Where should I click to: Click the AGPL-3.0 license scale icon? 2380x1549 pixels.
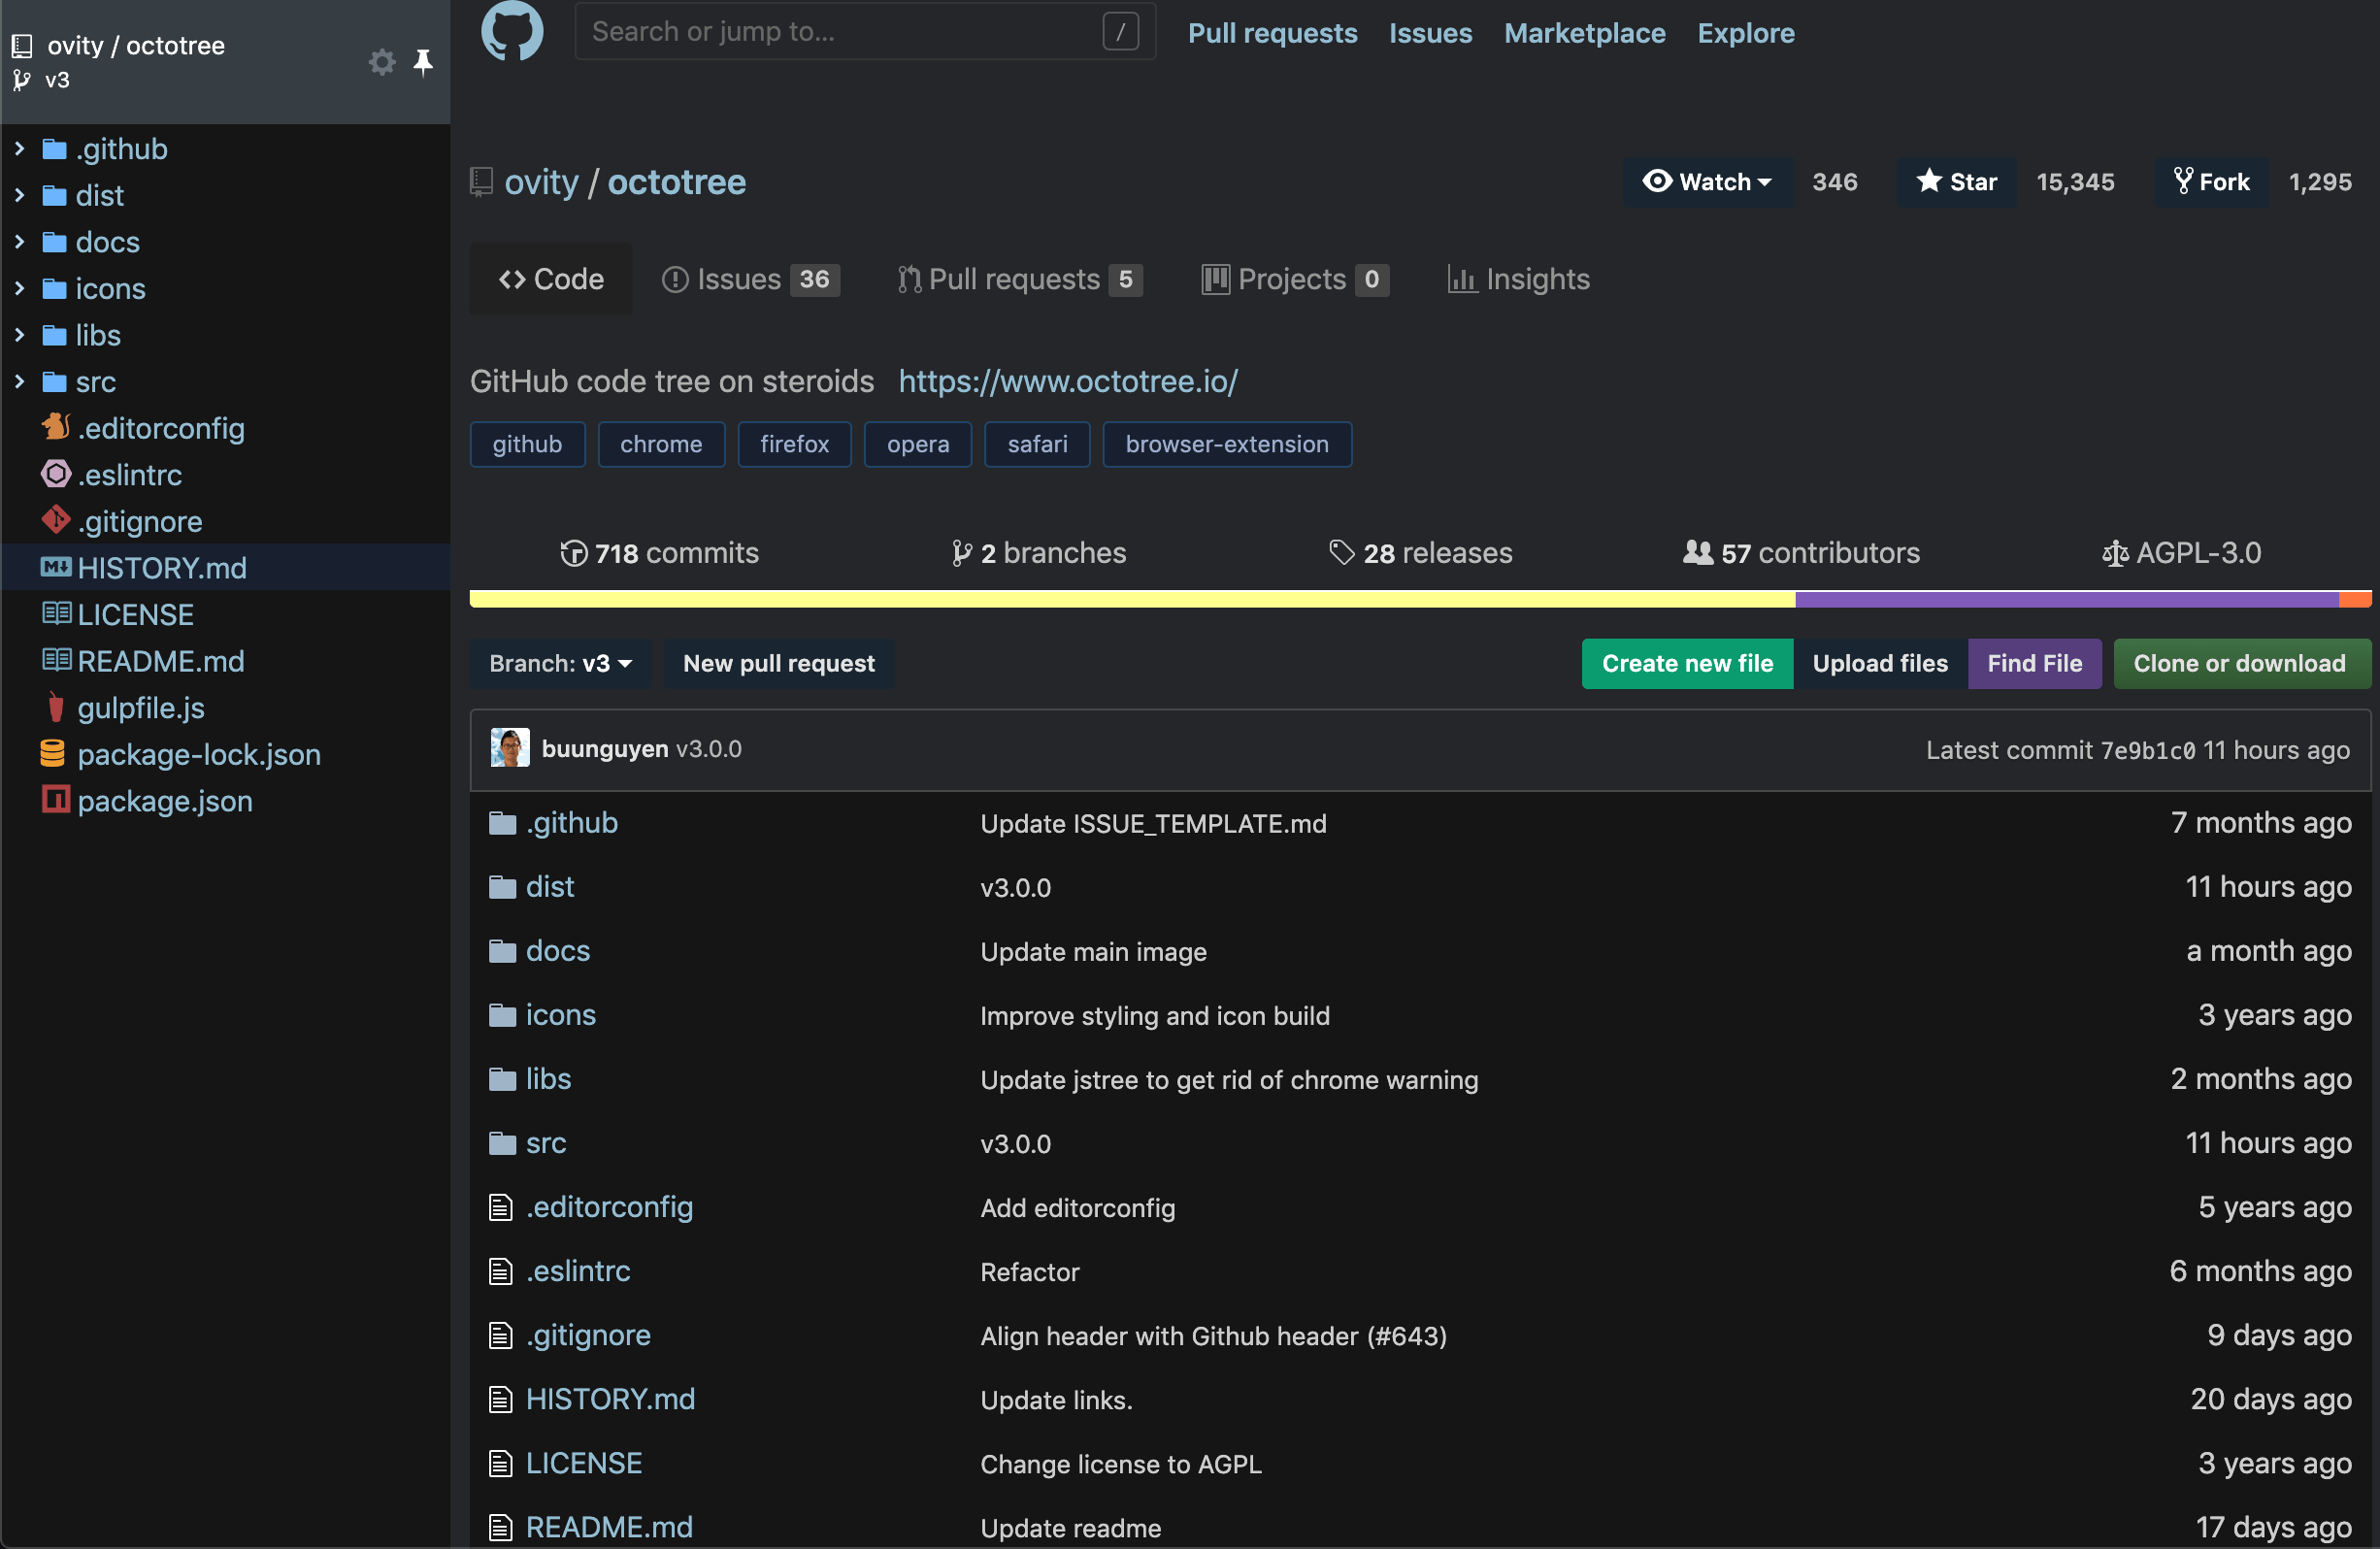point(2116,553)
